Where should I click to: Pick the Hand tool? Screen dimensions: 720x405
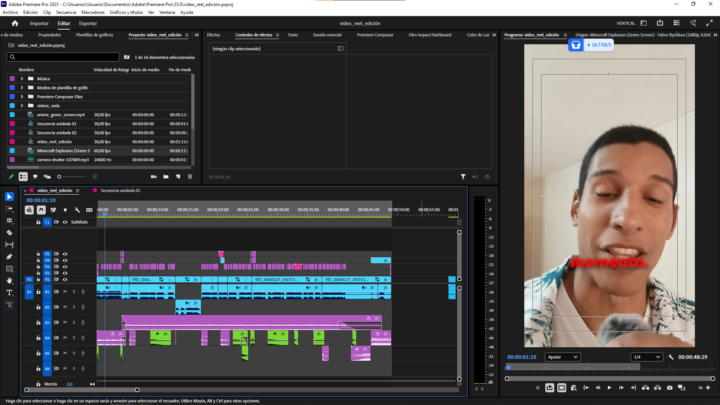click(9, 281)
